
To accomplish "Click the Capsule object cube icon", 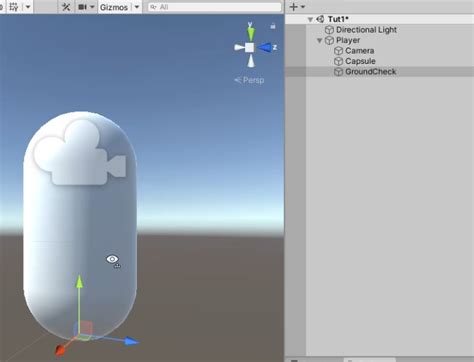I will [338, 61].
